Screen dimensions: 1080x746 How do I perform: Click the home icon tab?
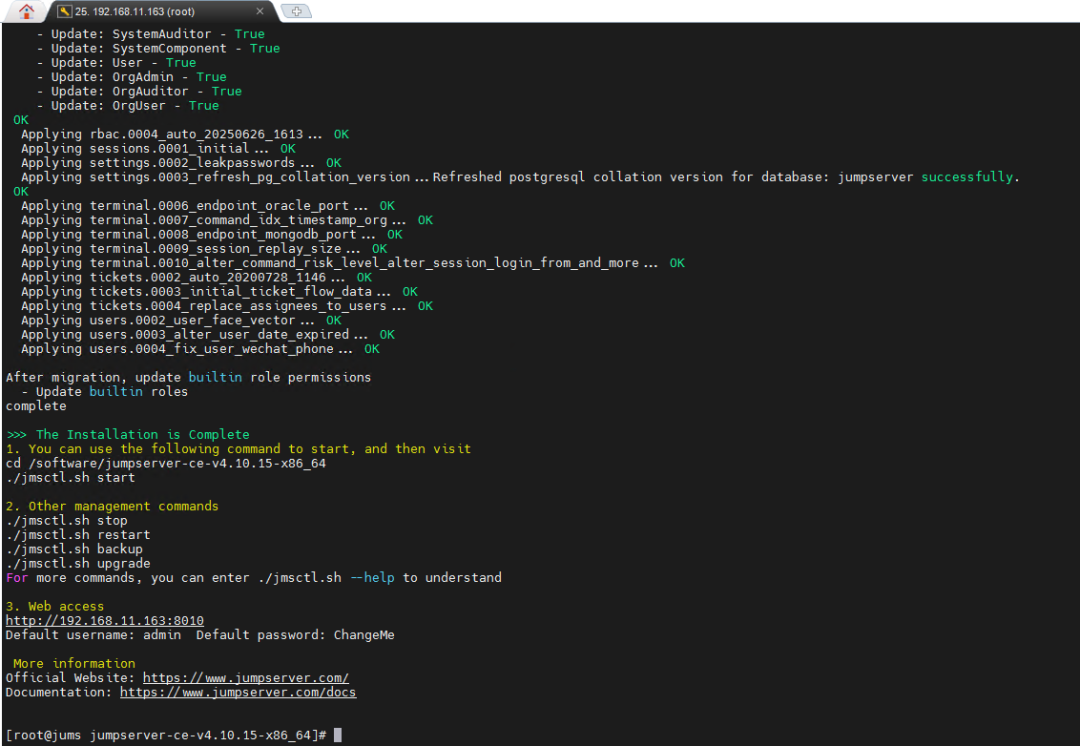pos(26,11)
